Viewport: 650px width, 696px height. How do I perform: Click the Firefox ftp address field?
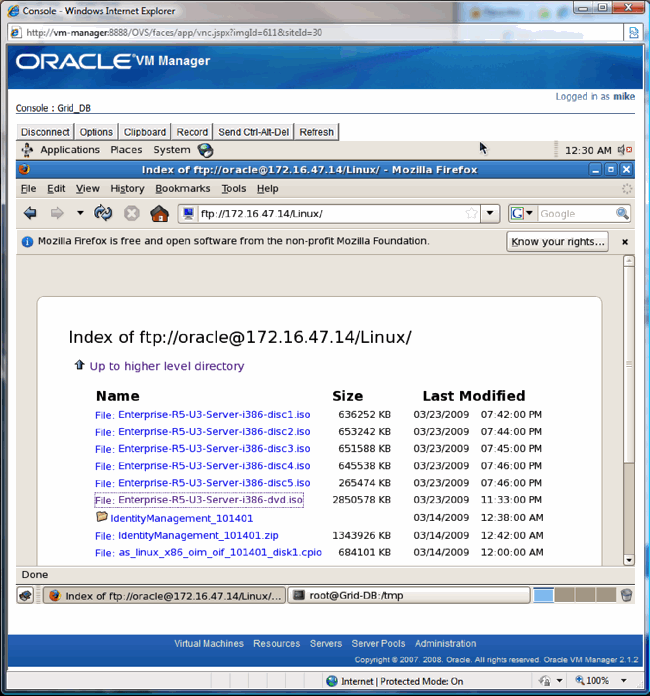(331, 214)
